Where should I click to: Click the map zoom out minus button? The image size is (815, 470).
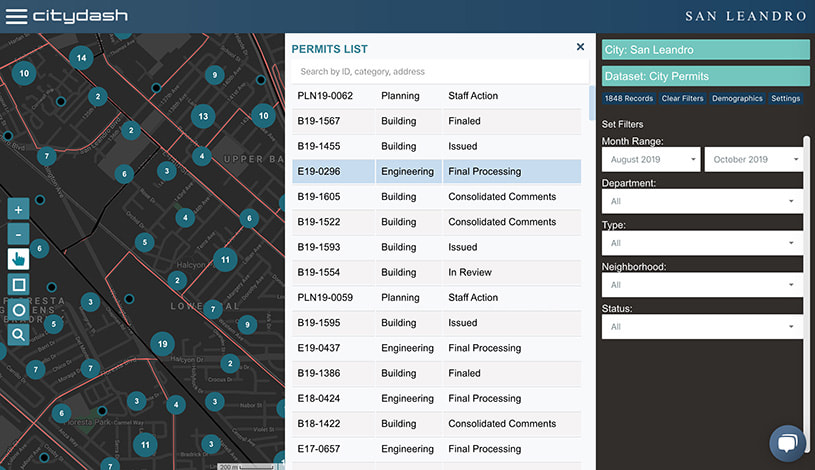click(18, 235)
